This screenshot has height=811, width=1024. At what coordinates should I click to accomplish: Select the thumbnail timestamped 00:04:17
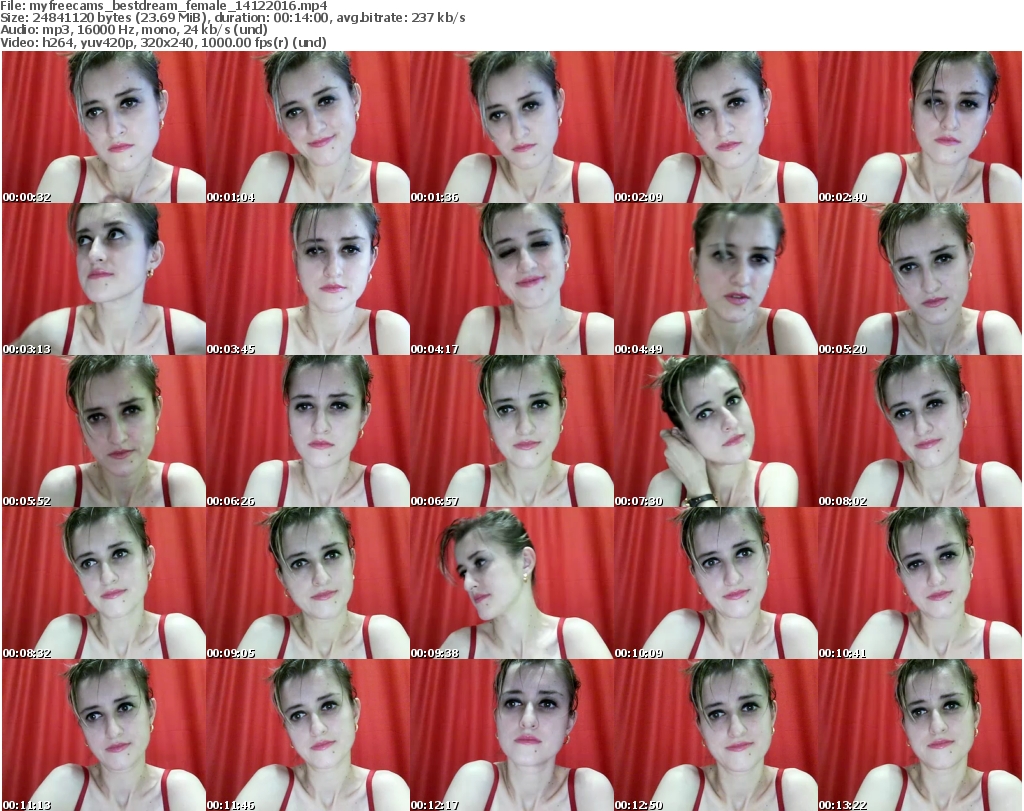click(512, 279)
